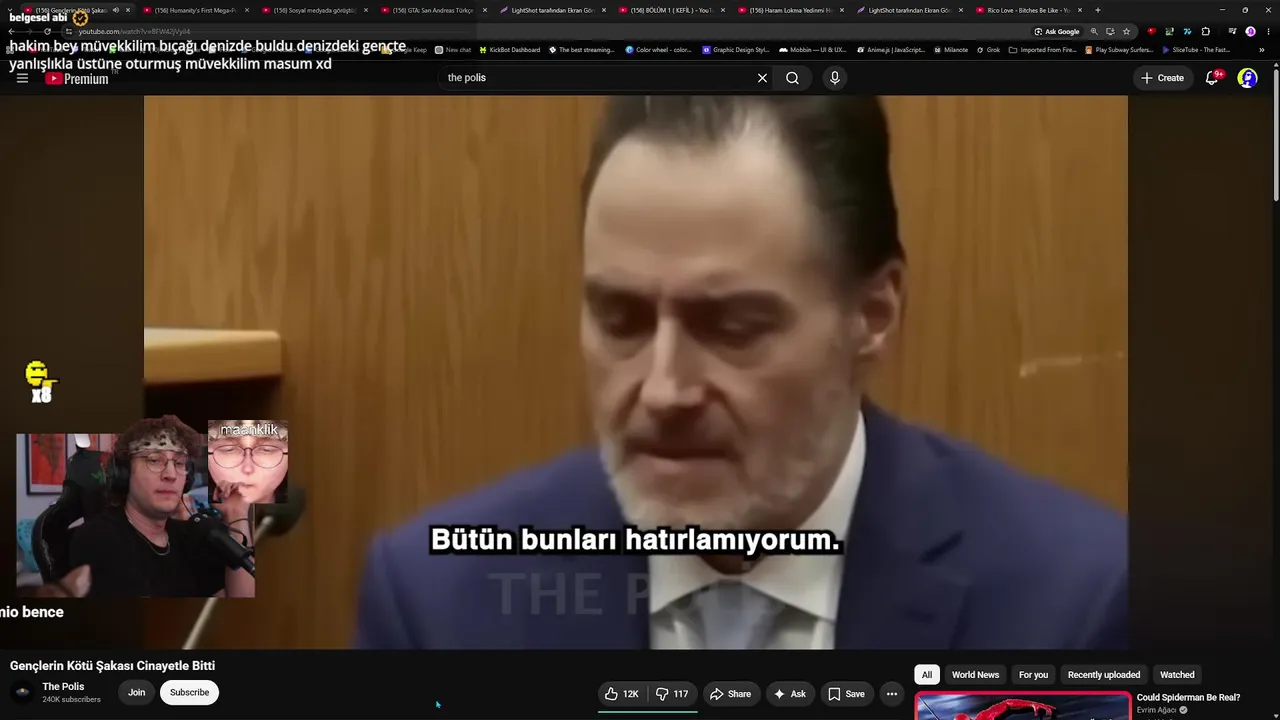Open the Play Subway Surfers bookmark

coord(1121,50)
